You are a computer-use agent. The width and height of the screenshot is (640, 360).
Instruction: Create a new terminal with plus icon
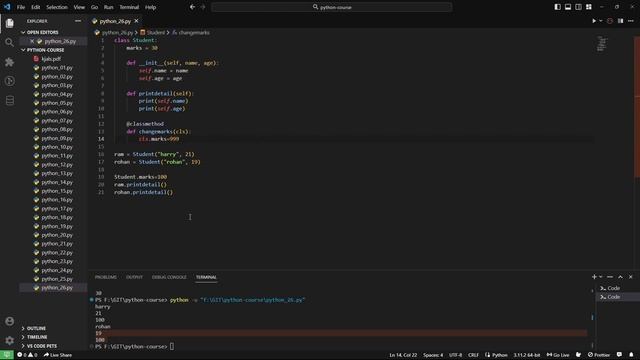pos(594,277)
